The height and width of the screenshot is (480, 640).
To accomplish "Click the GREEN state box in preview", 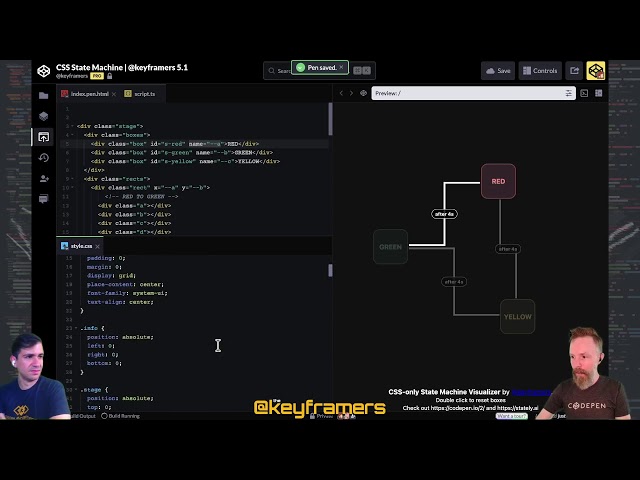I will (x=390, y=247).
